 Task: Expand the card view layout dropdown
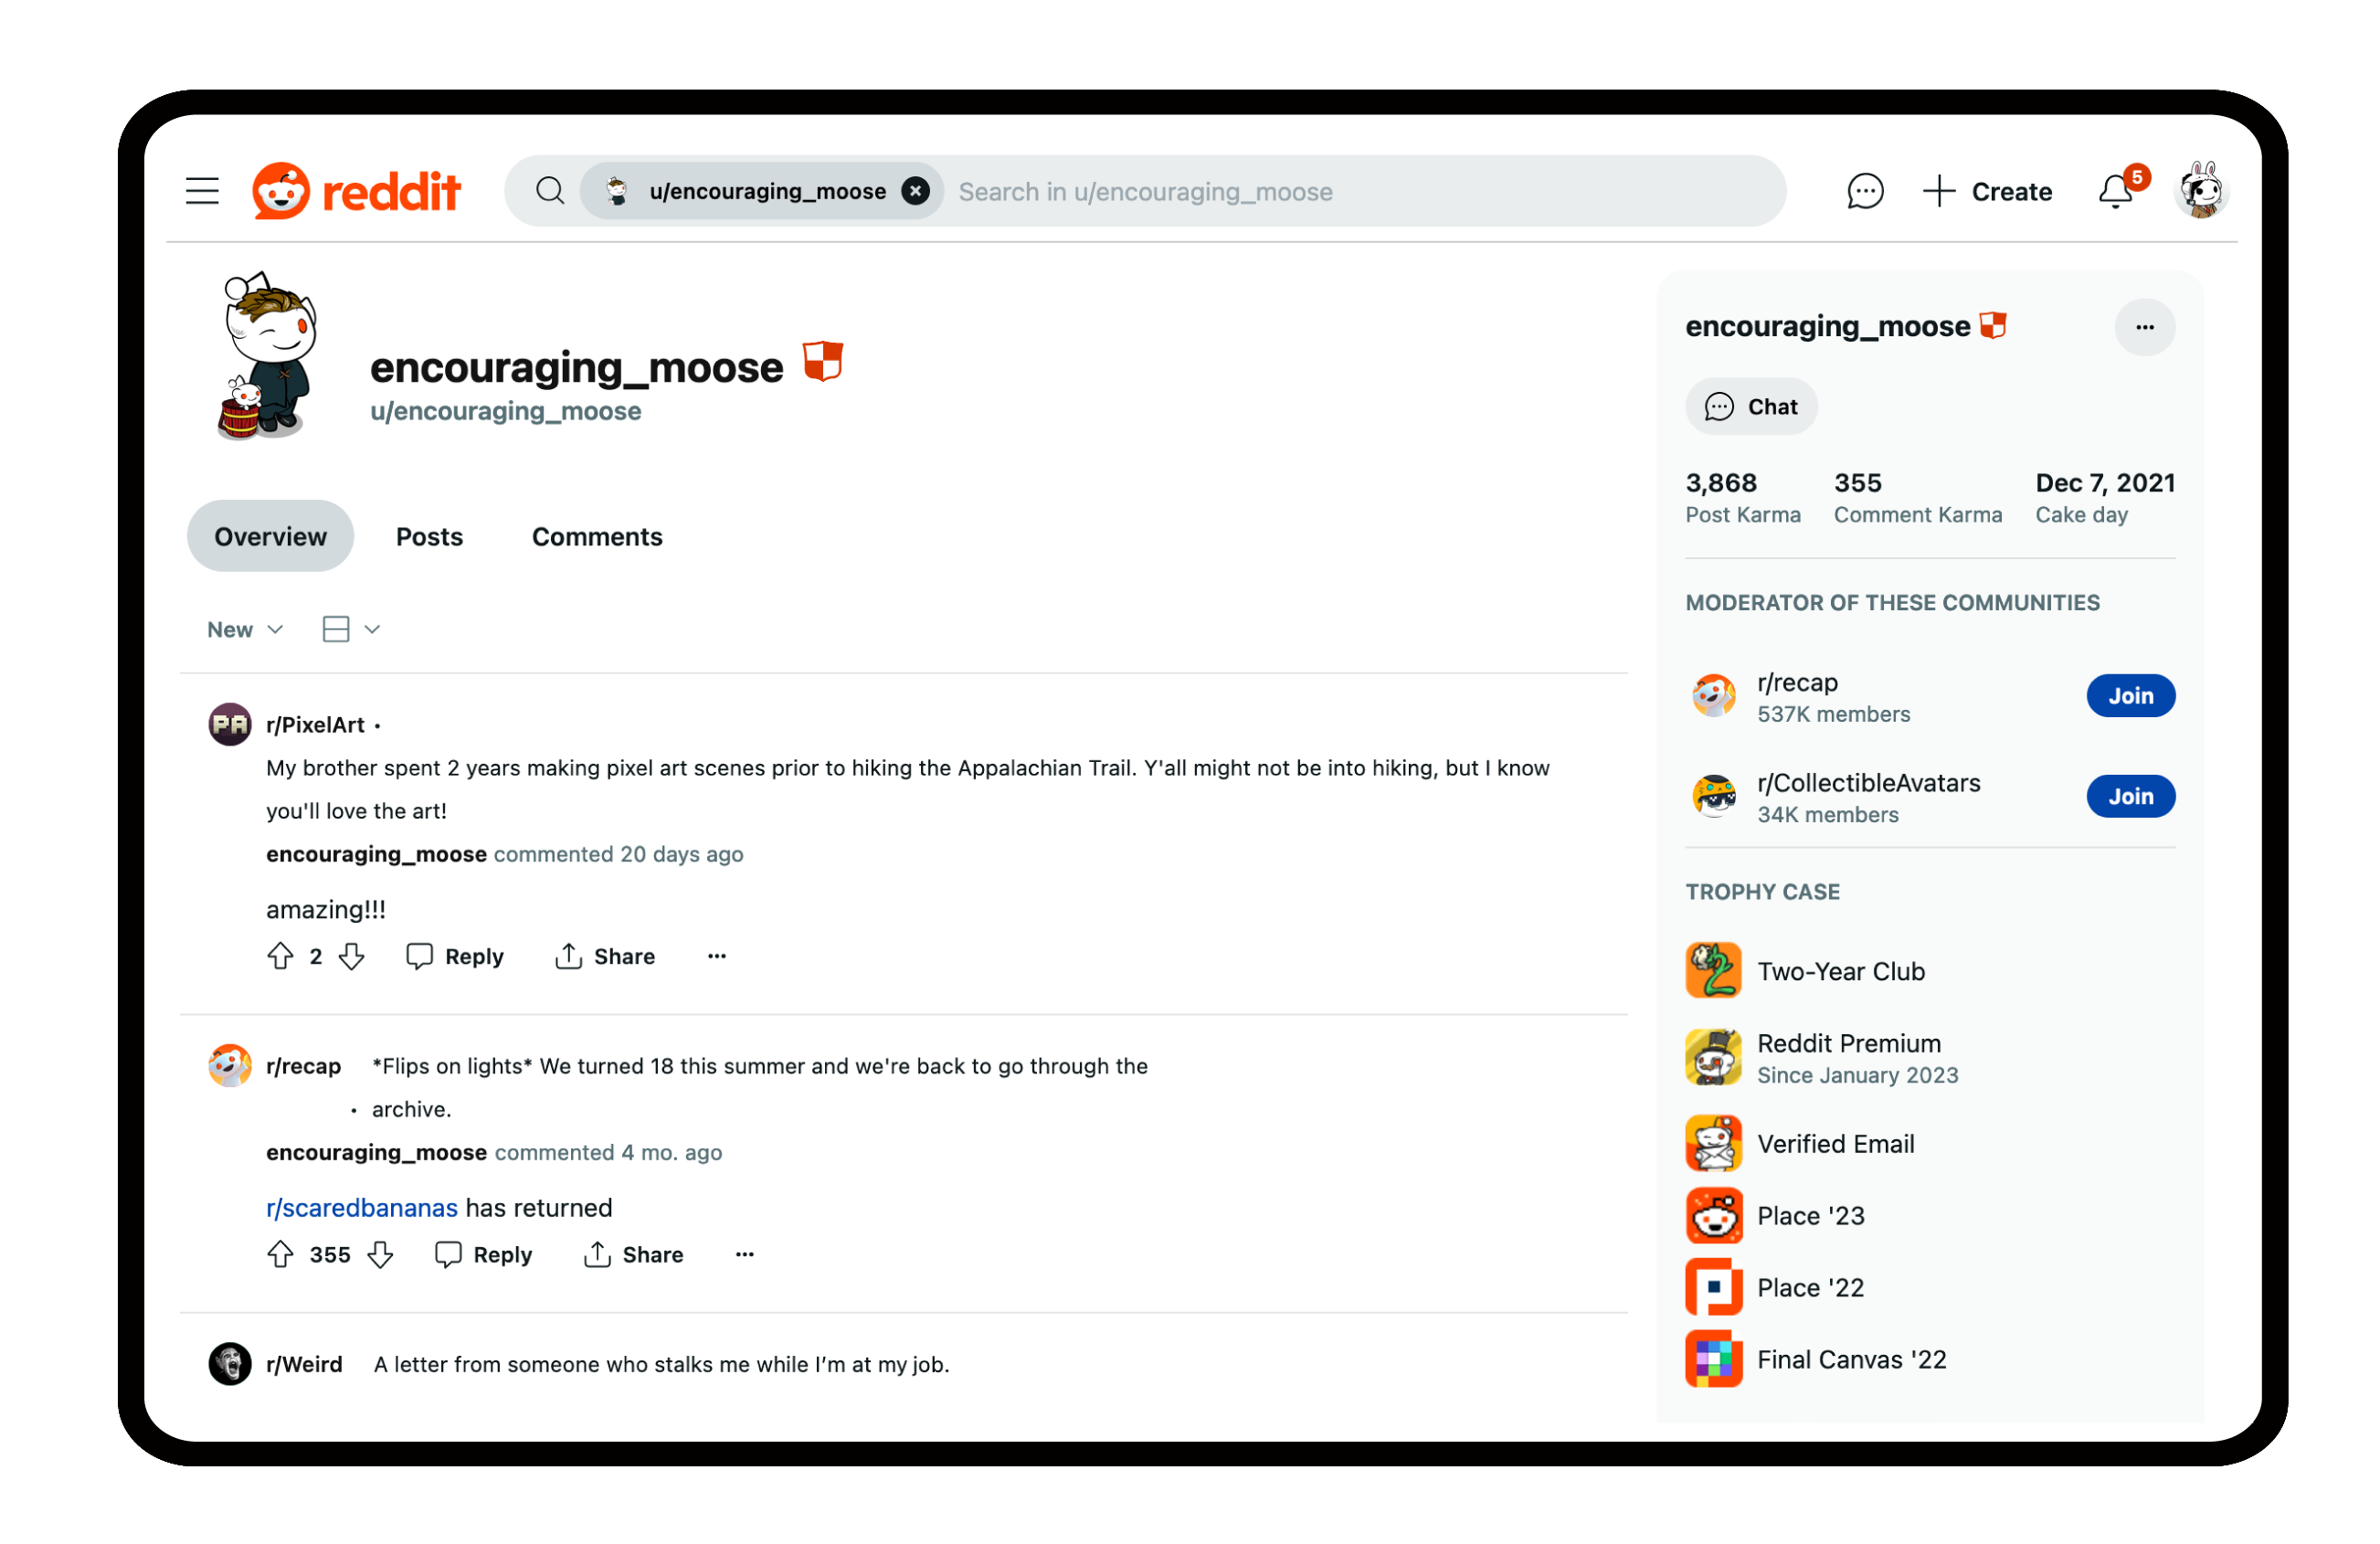[x=351, y=629]
